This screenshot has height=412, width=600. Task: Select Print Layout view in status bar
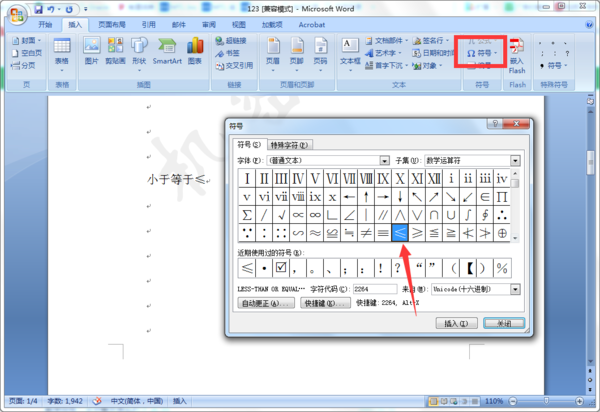pyautogui.click(x=434, y=401)
